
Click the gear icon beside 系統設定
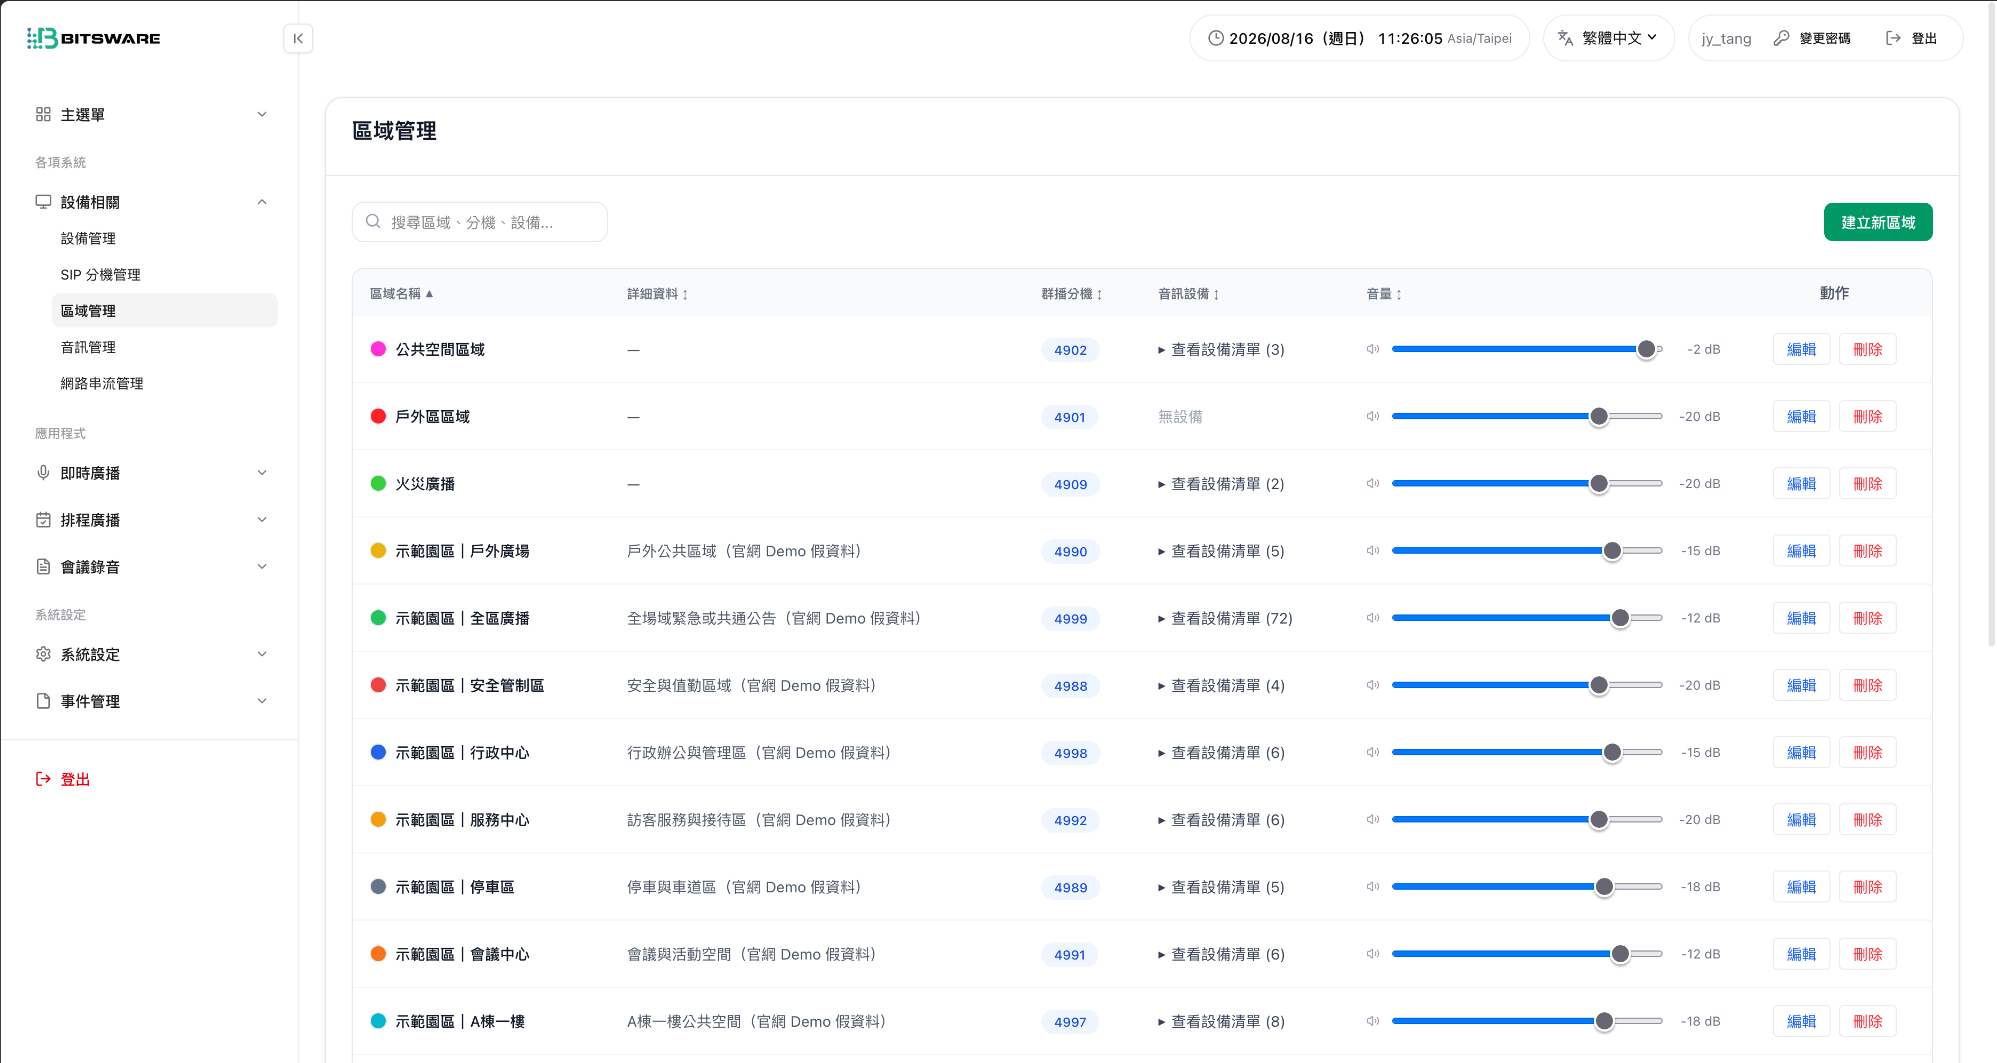point(43,654)
